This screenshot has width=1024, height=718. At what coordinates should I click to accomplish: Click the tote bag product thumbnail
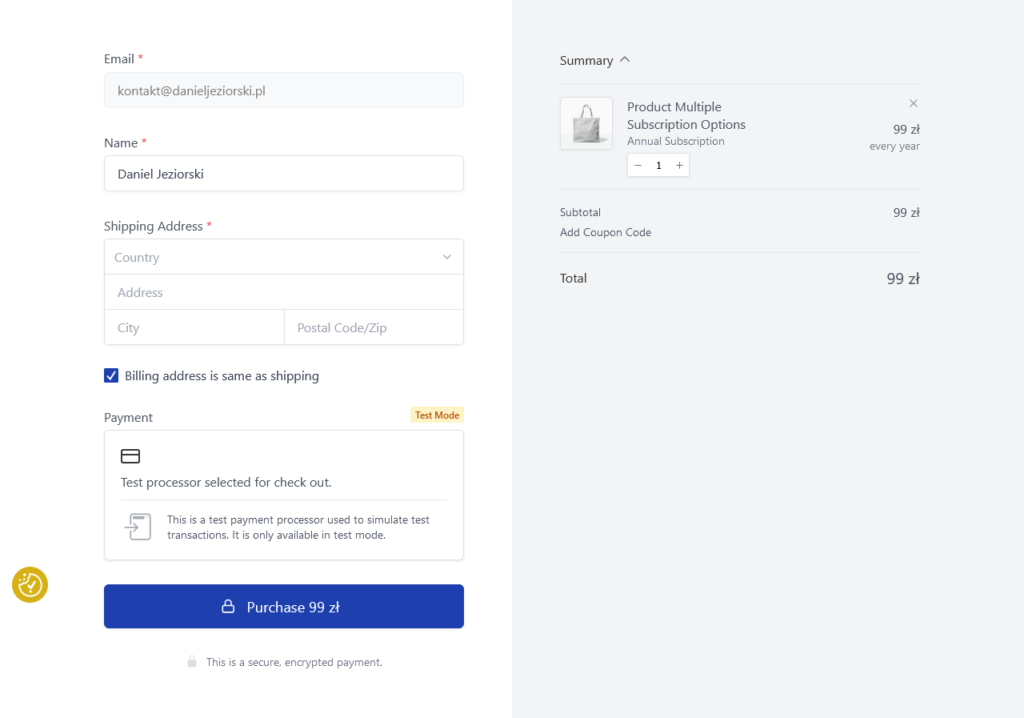click(x=586, y=123)
